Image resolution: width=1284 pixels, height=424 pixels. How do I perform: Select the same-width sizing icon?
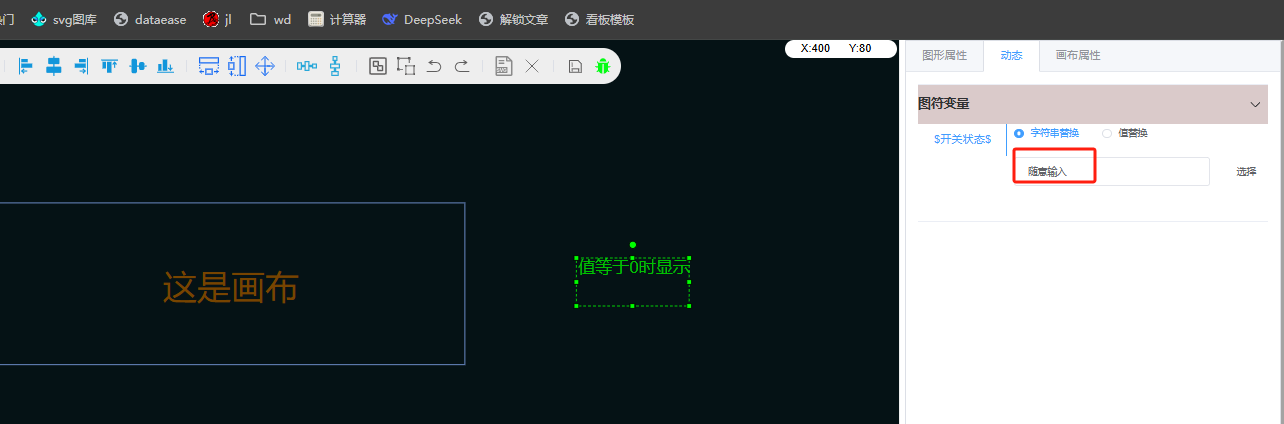pyautogui.click(x=209, y=66)
